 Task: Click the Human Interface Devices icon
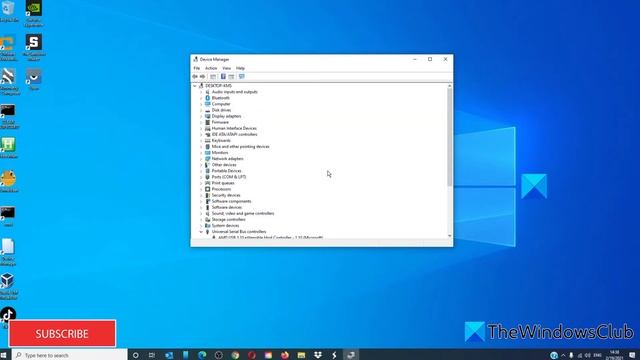207,128
